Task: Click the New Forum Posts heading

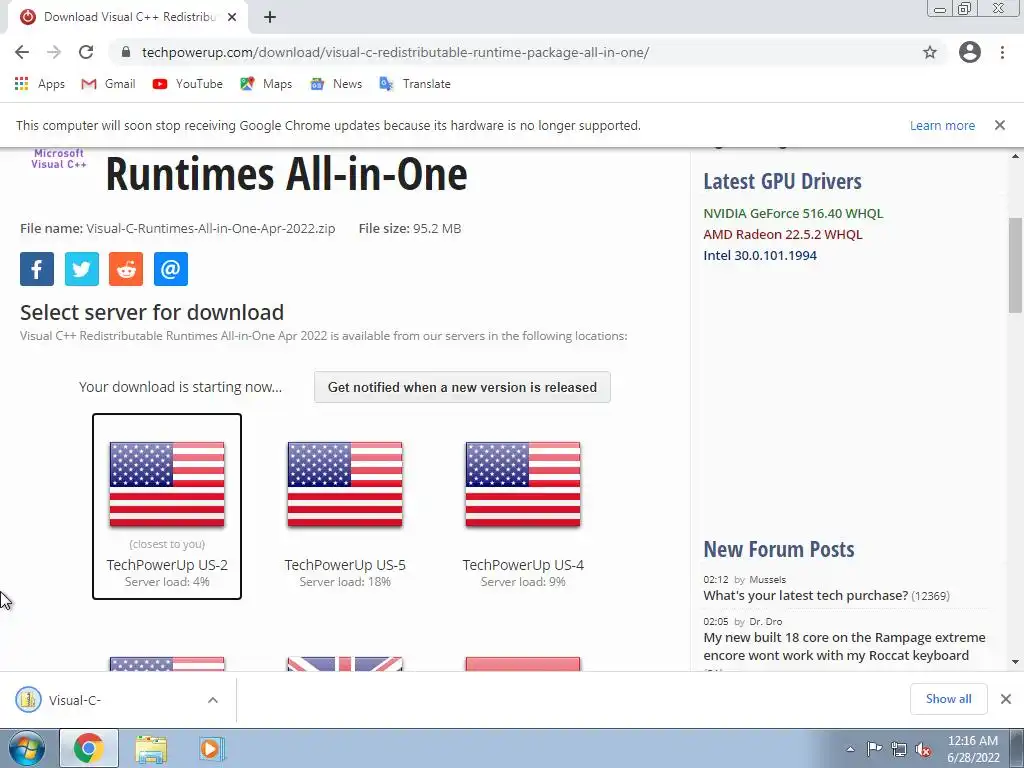Action: coord(778,549)
